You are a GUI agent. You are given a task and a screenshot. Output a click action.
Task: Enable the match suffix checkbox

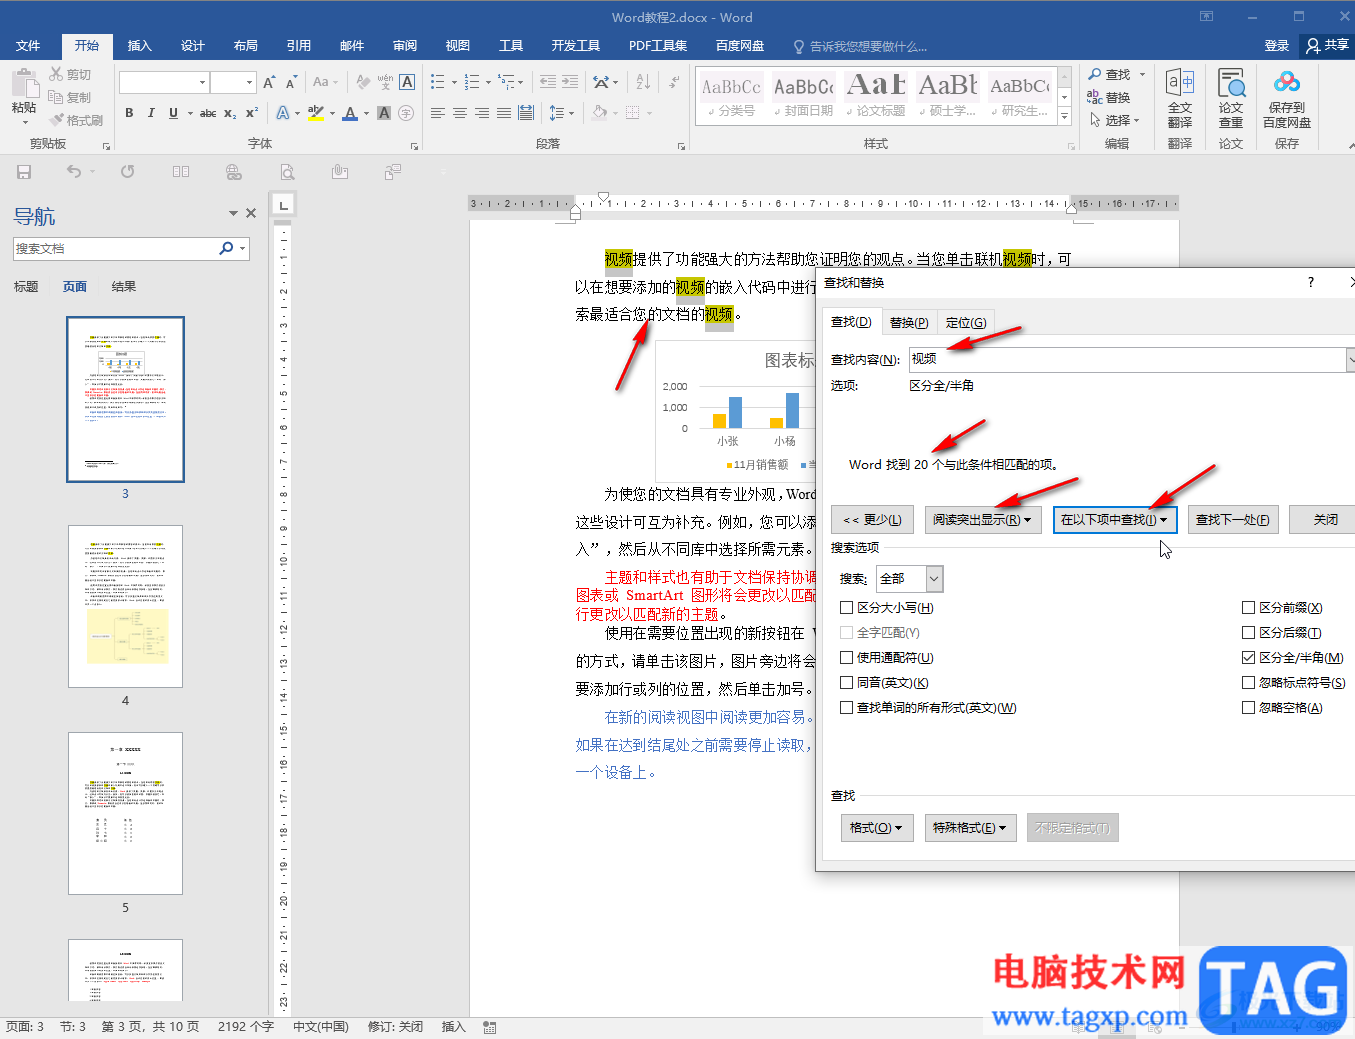(x=1248, y=633)
